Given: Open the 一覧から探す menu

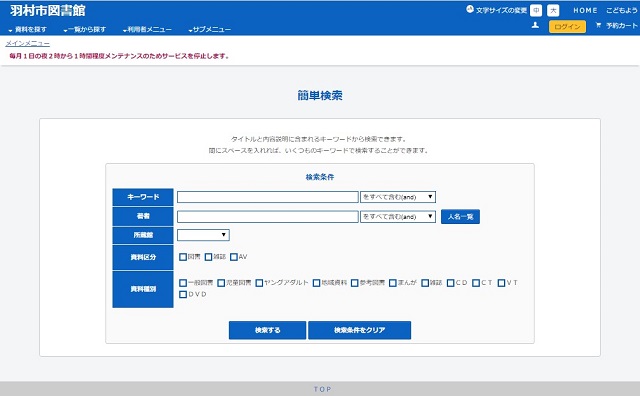Looking at the screenshot, I should pyautogui.click(x=85, y=29).
